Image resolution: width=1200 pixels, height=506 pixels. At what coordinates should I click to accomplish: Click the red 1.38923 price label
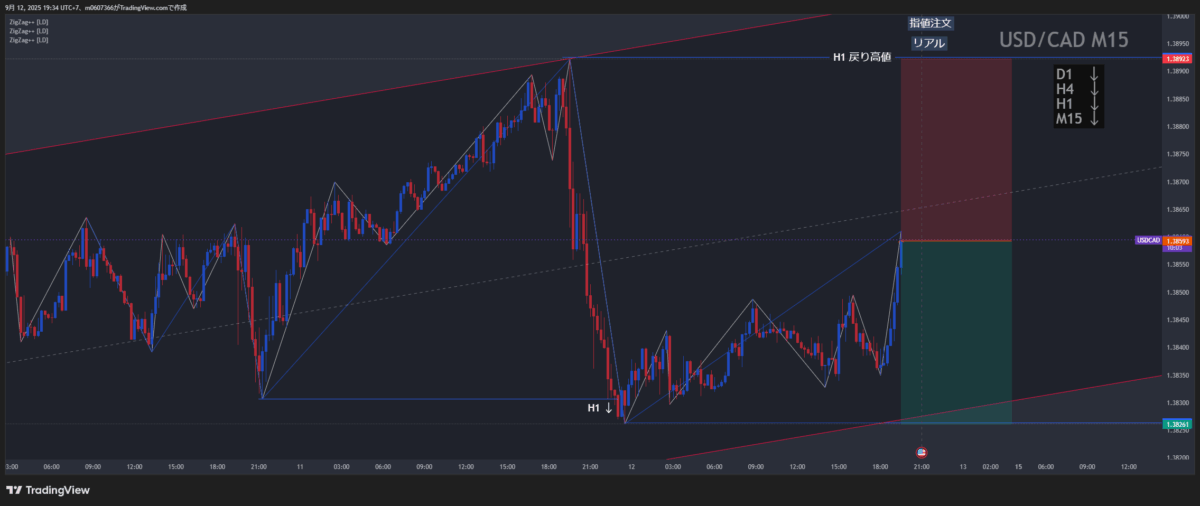(x=1176, y=59)
